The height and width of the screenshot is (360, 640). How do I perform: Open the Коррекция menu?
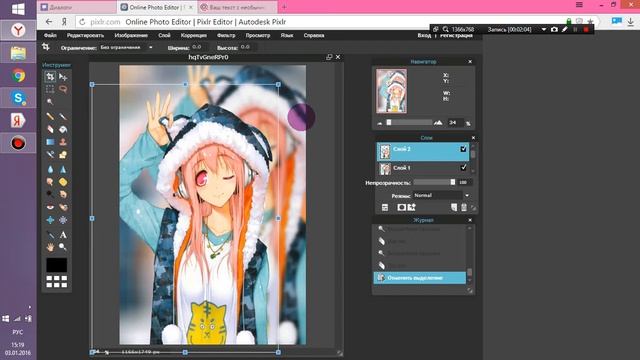(193, 36)
